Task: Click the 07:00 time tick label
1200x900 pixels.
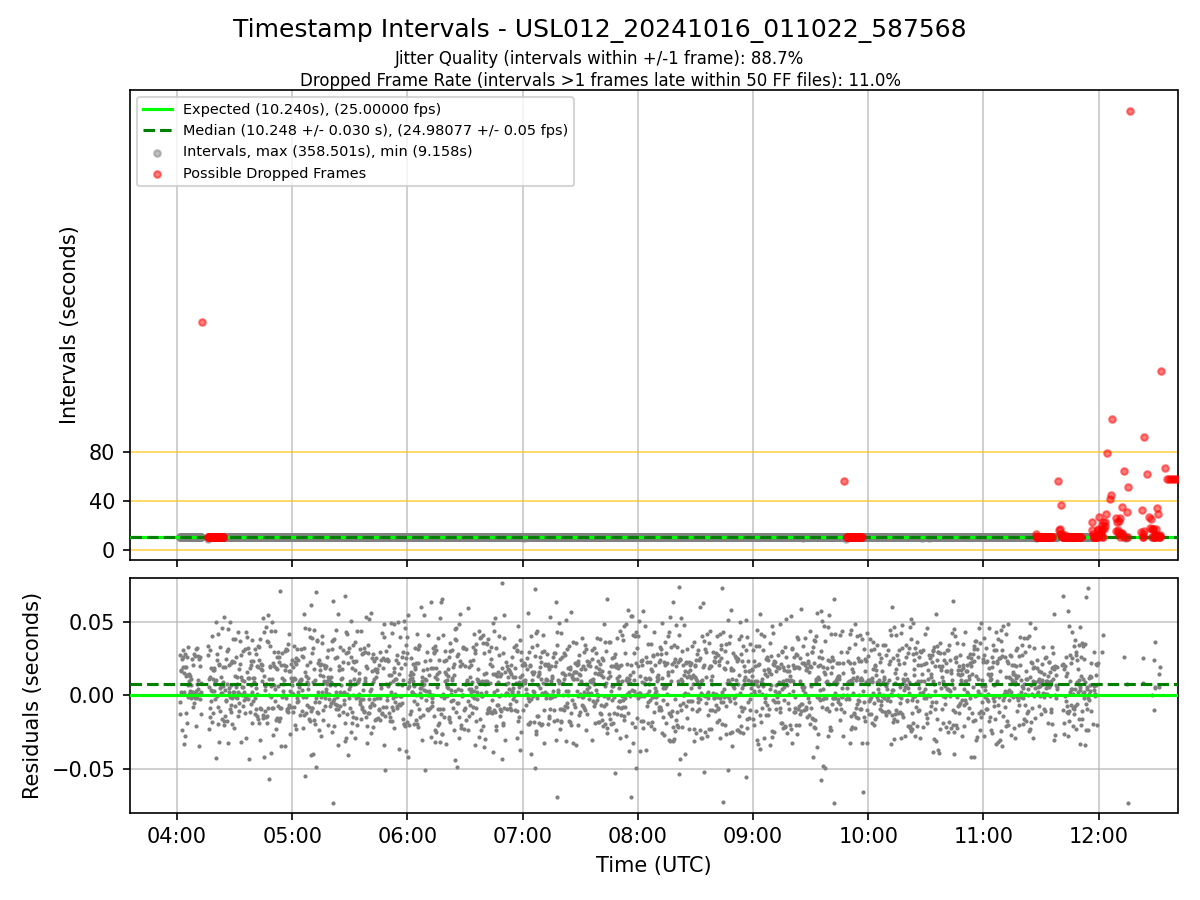Action: pyautogui.click(x=523, y=834)
